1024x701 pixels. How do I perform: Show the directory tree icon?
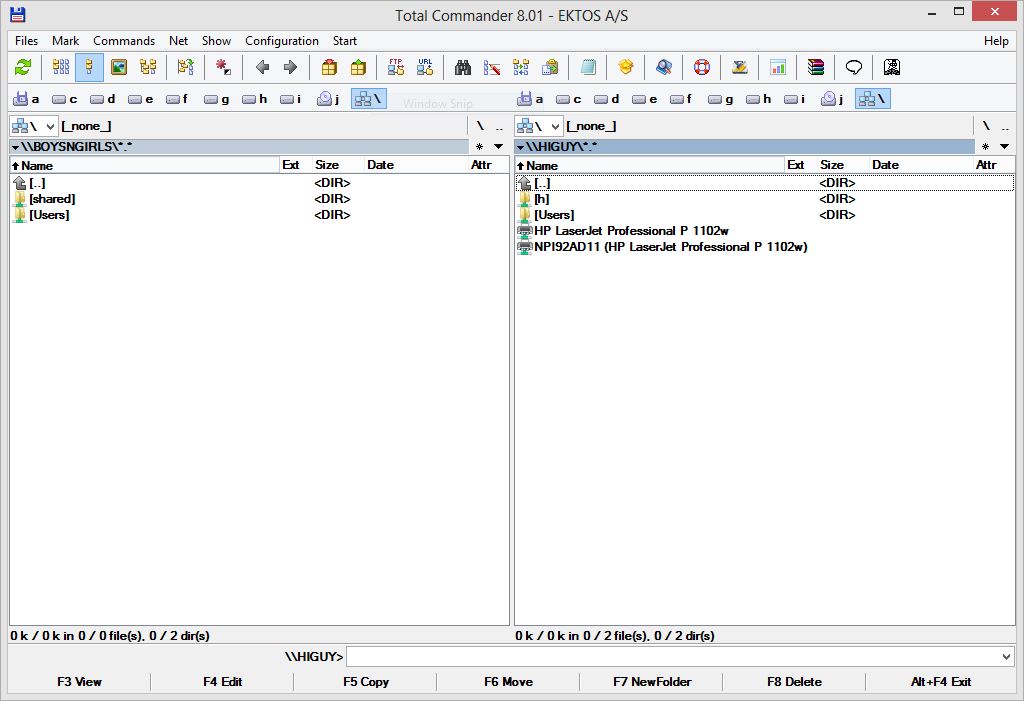pos(148,67)
